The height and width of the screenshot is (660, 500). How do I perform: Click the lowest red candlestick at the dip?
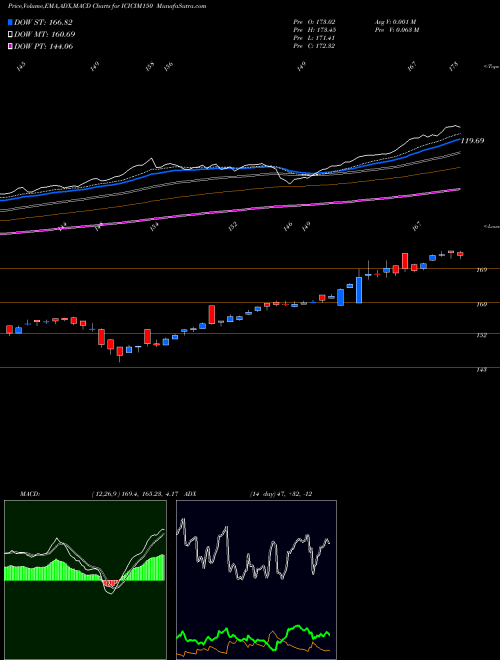[120, 351]
